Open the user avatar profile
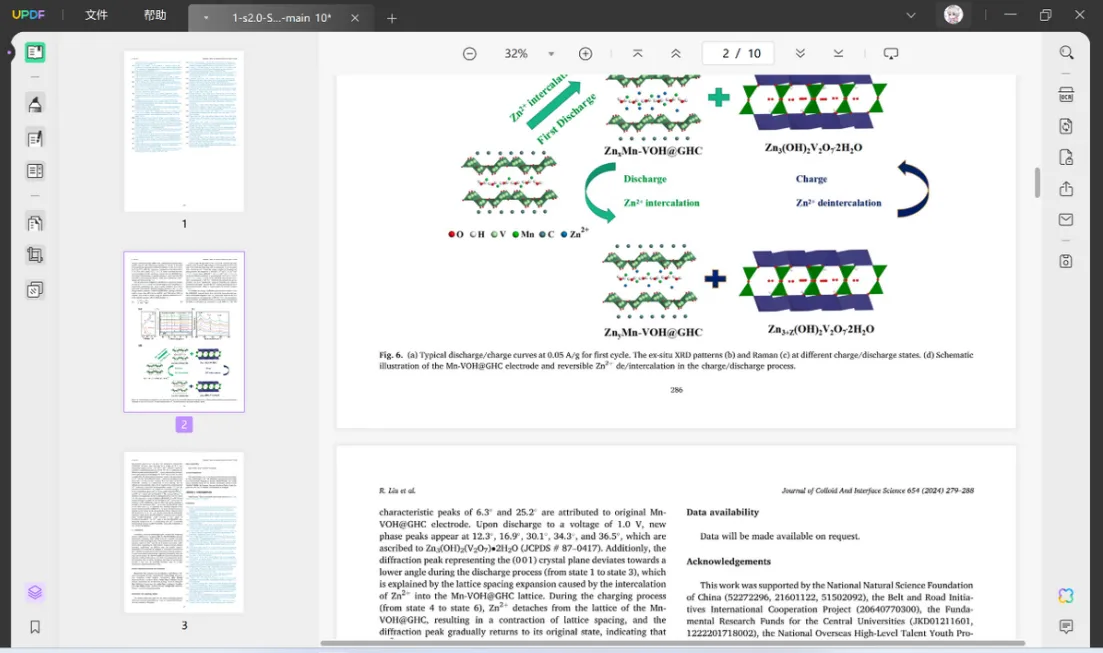The image size is (1103, 653). tap(953, 15)
